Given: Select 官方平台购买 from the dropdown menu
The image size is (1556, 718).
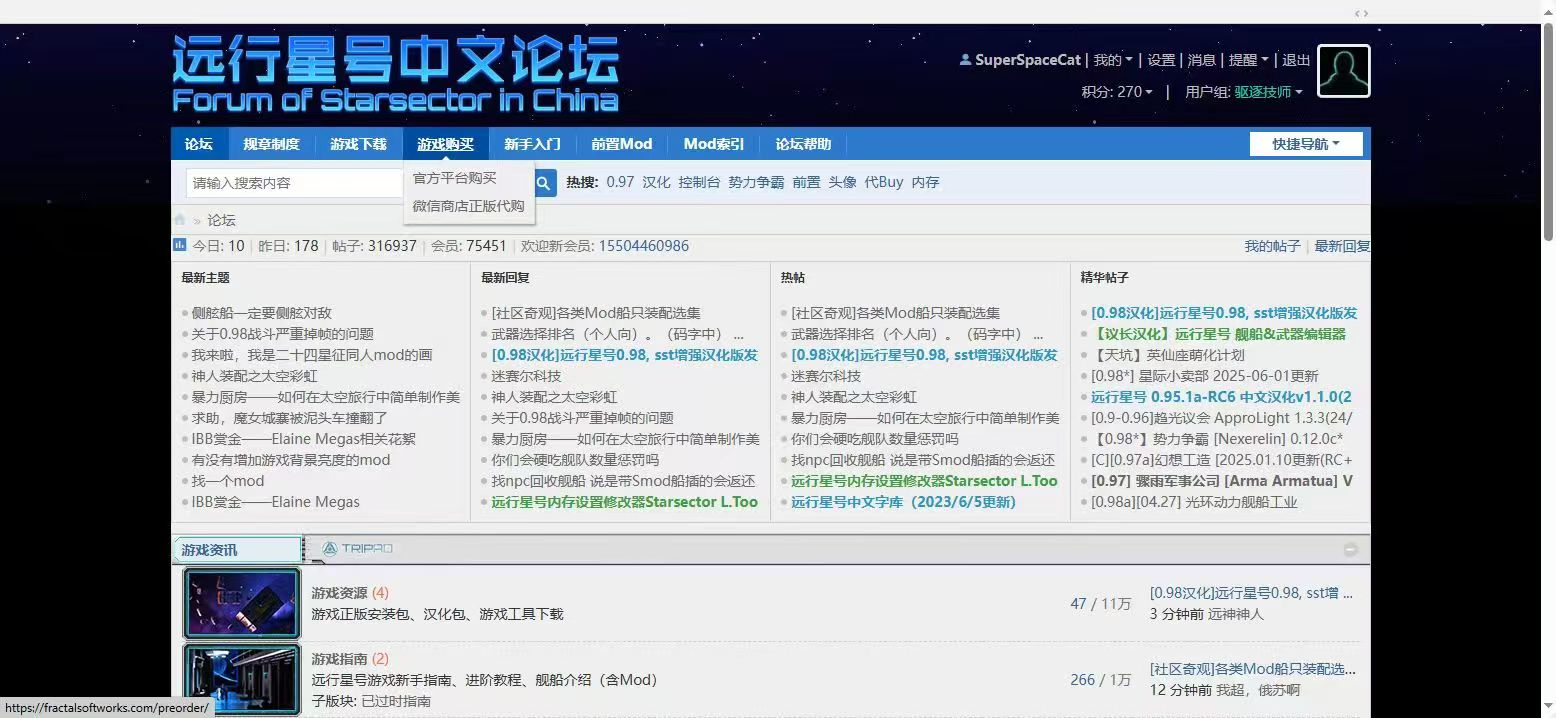Looking at the screenshot, I should click(454, 178).
